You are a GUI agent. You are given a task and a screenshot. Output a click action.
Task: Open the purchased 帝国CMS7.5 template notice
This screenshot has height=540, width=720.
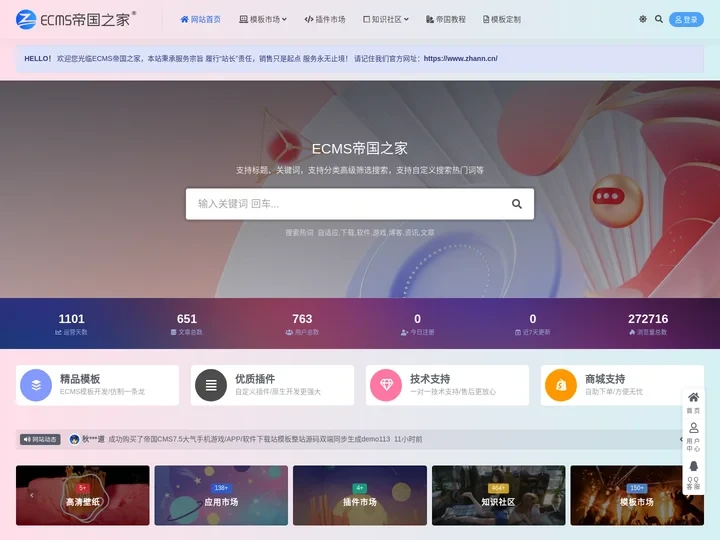click(249, 439)
